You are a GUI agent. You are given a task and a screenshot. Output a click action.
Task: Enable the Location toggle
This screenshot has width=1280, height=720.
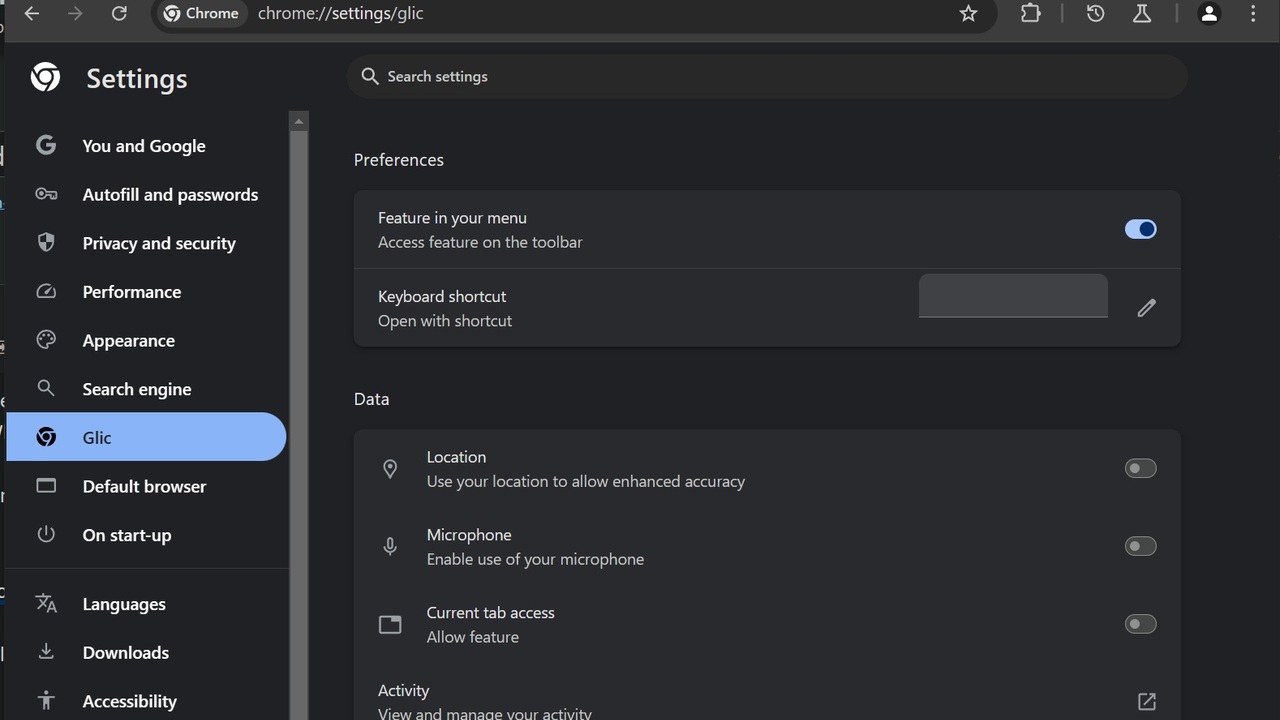coord(1140,468)
